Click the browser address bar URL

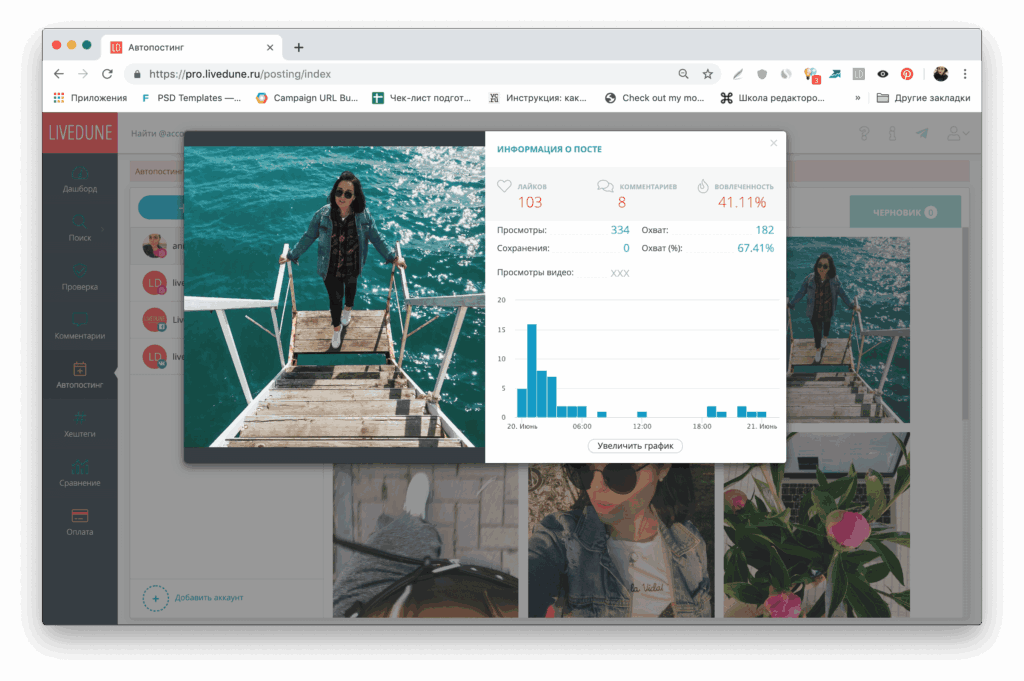click(400, 74)
